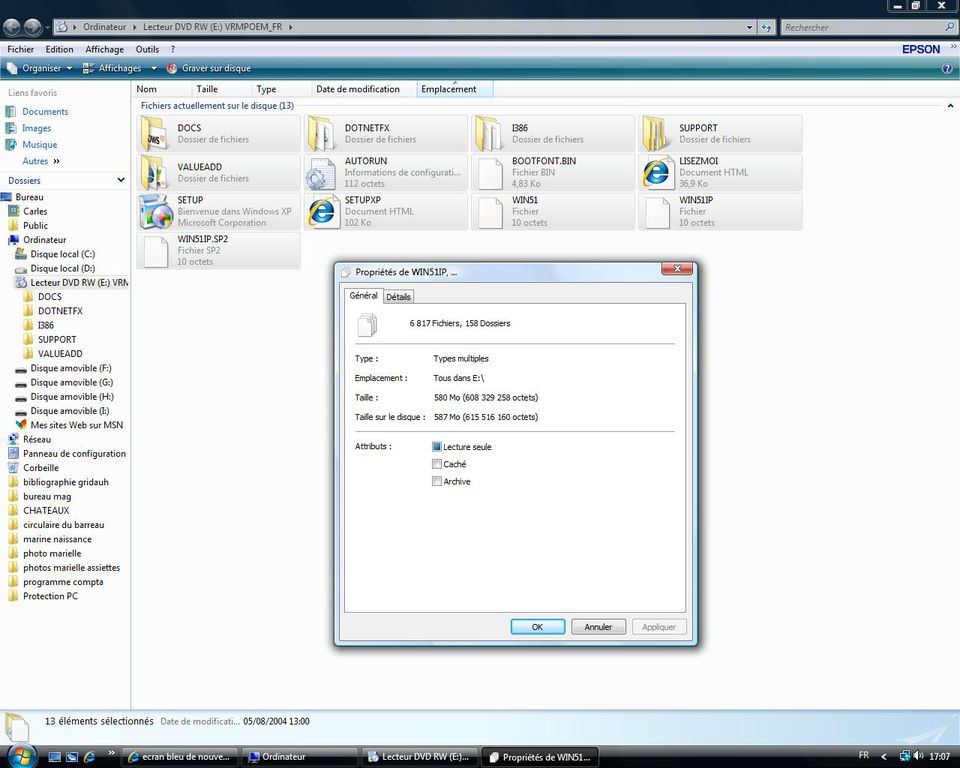The width and height of the screenshot is (960, 768).
Task: Confirm with the OK button
Action: pyautogui.click(x=537, y=627)
